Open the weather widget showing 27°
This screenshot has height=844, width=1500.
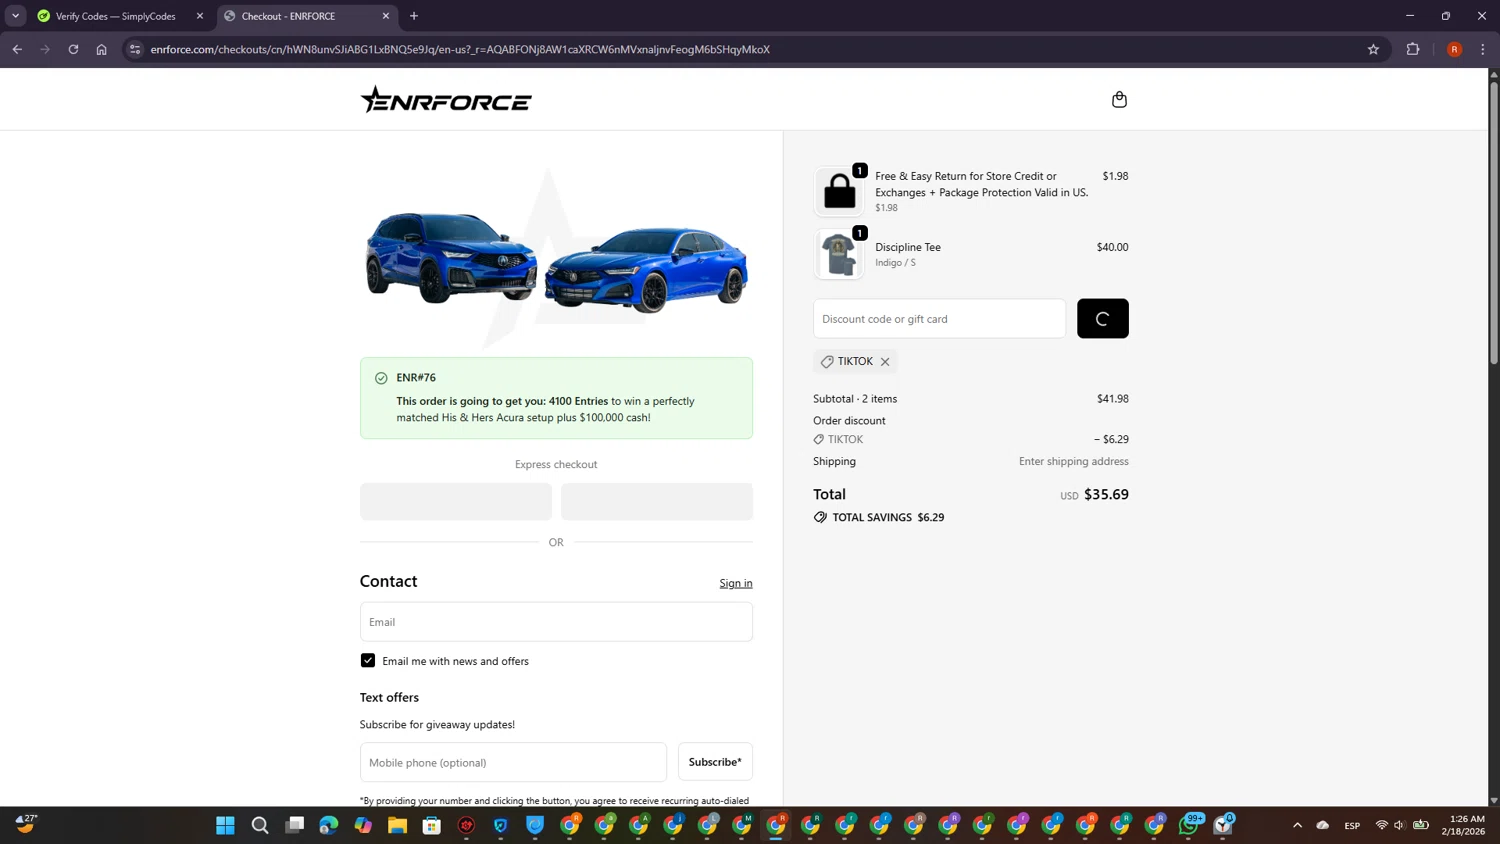pos(26,824)
